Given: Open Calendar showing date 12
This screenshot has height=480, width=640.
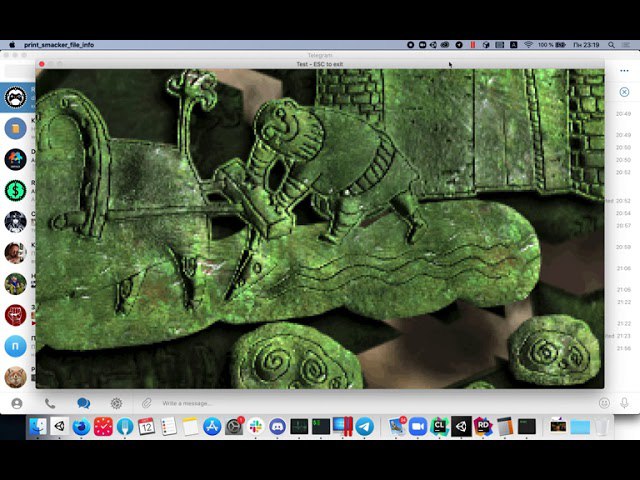Looking at the screenshot, I should tap(147, 427).
